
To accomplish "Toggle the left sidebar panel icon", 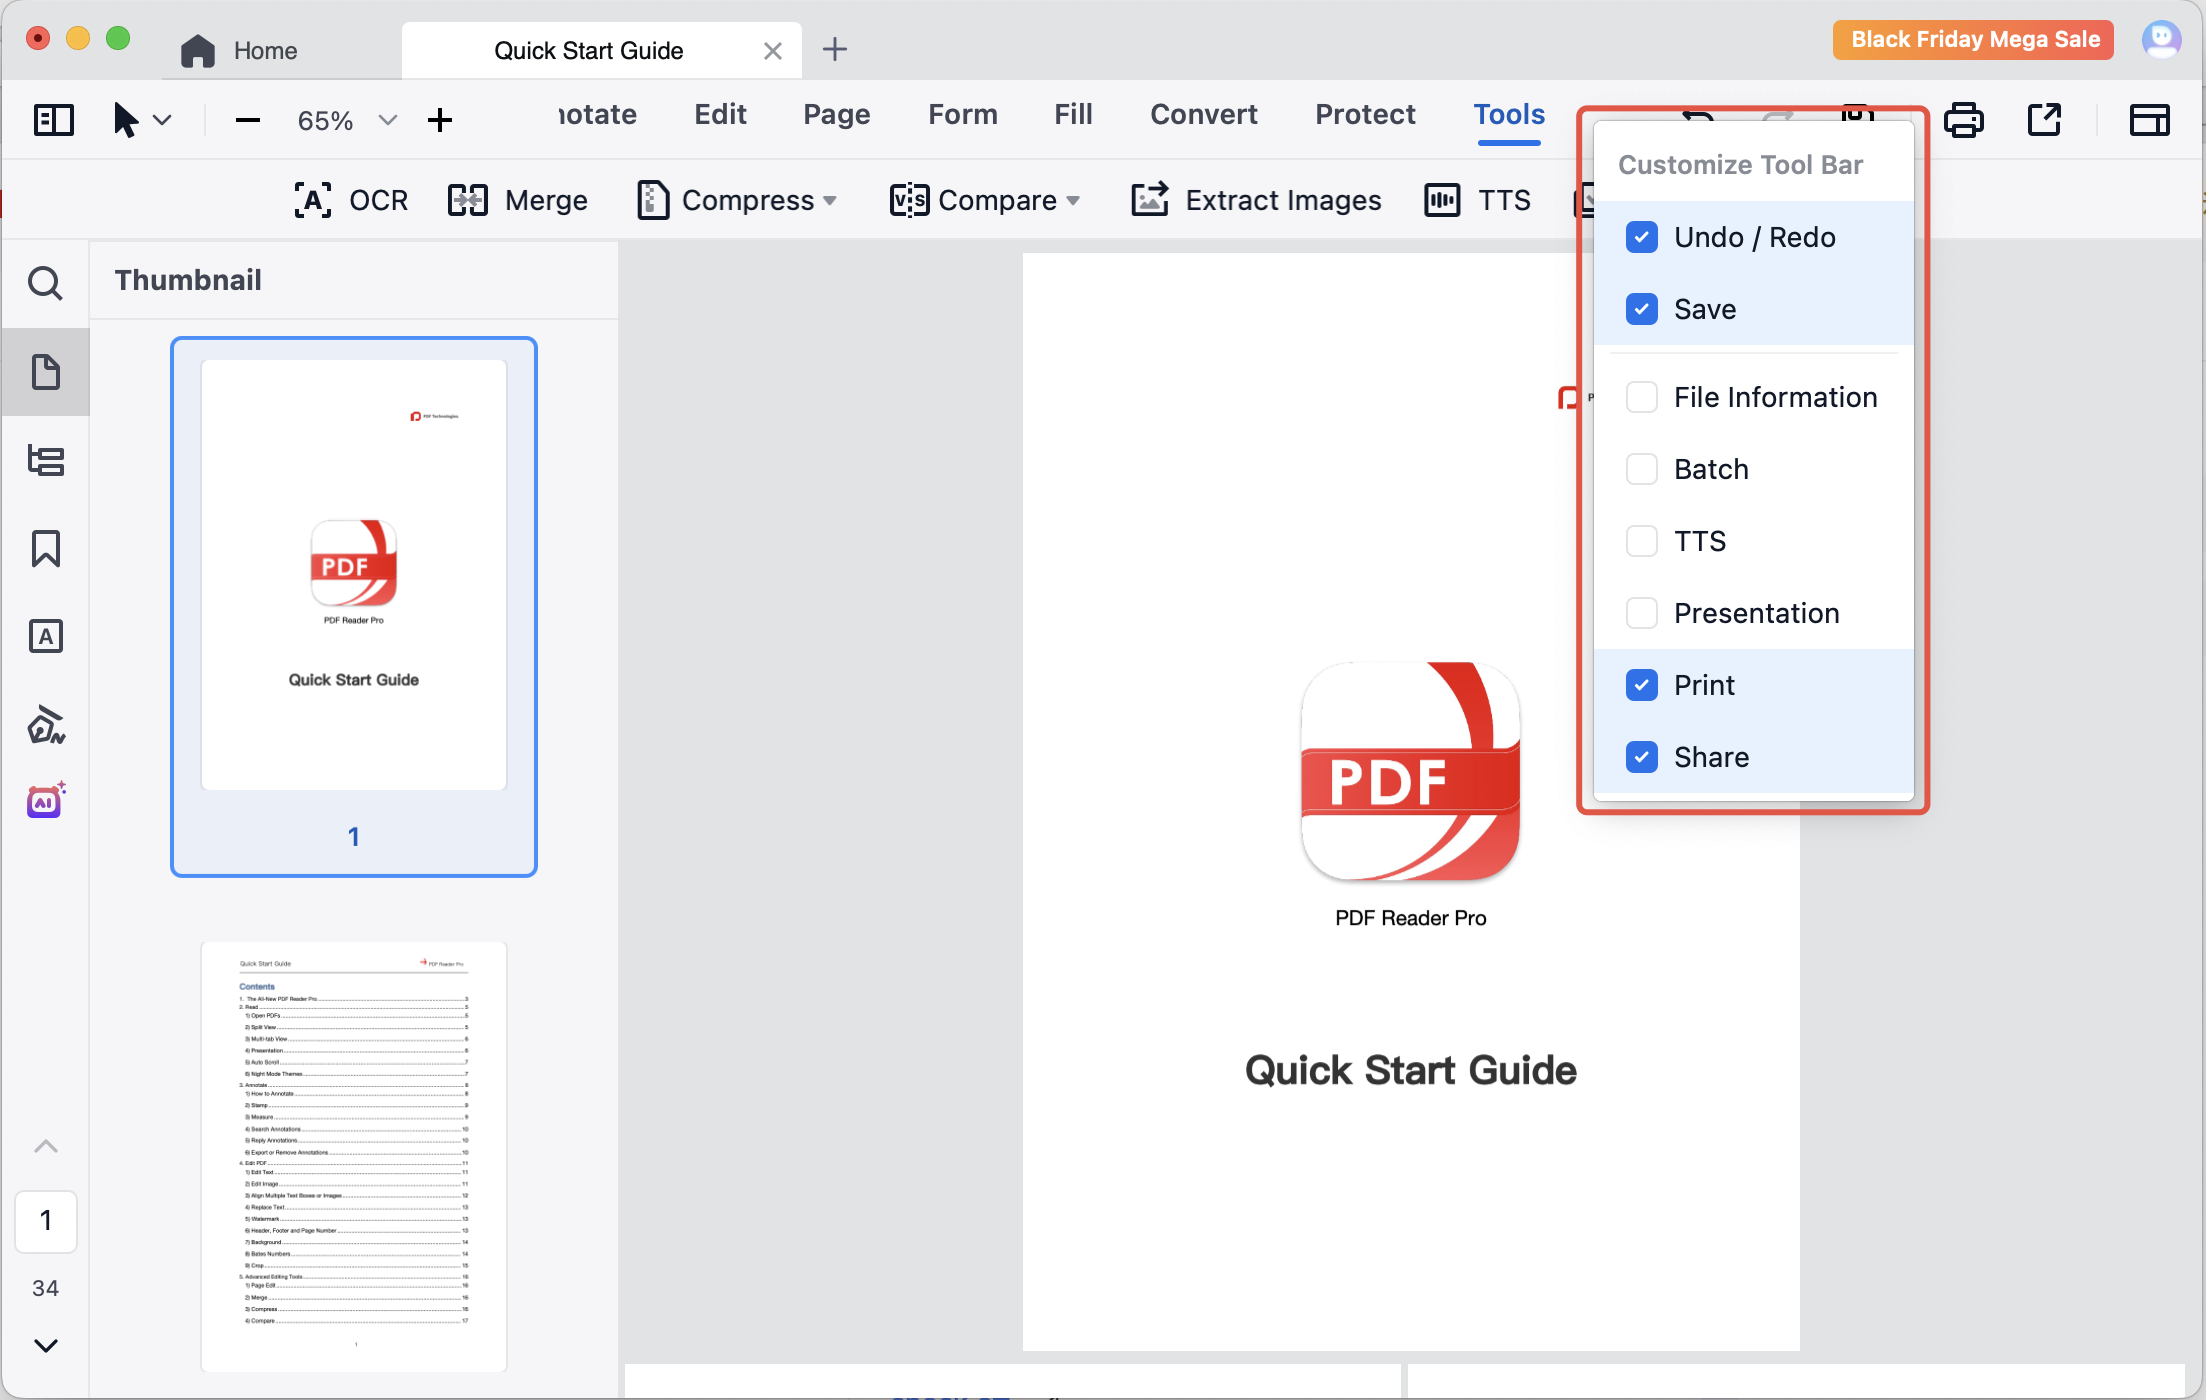I will coord(54,120).
